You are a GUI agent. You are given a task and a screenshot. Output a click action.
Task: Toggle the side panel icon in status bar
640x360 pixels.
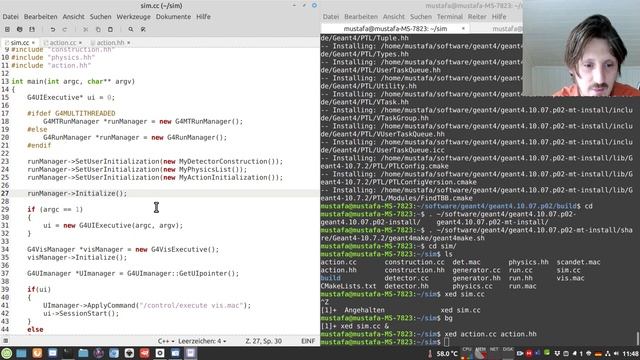(6, 341)
